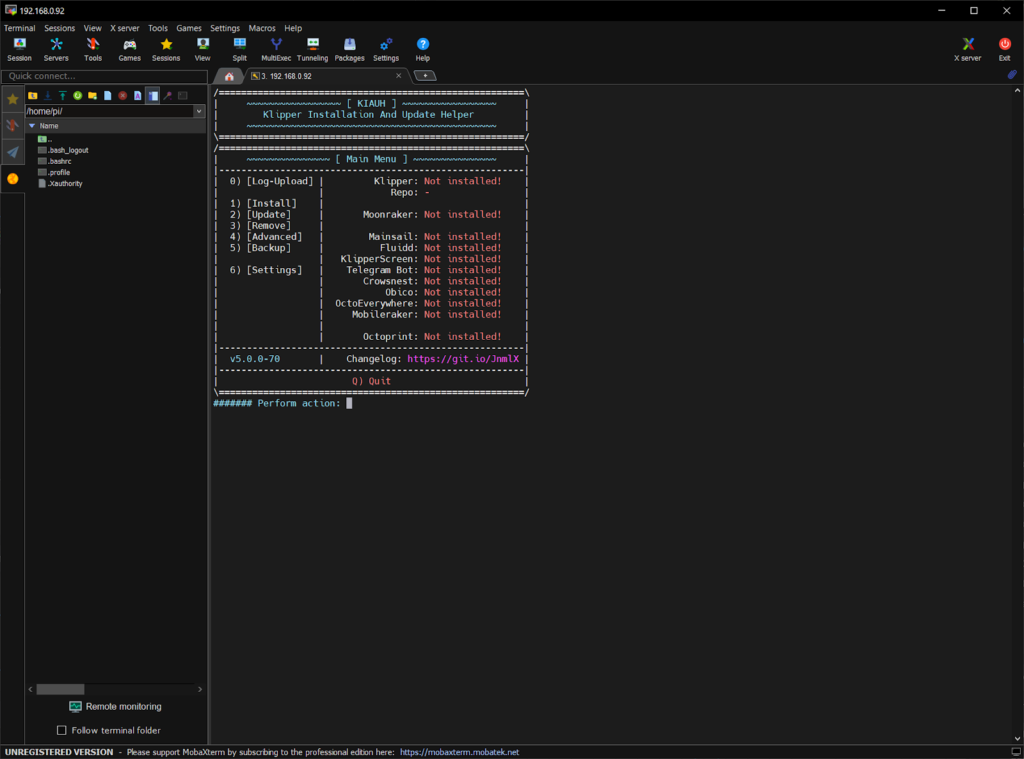
Task: Select the .. parent folder entry
Action: 45,139
